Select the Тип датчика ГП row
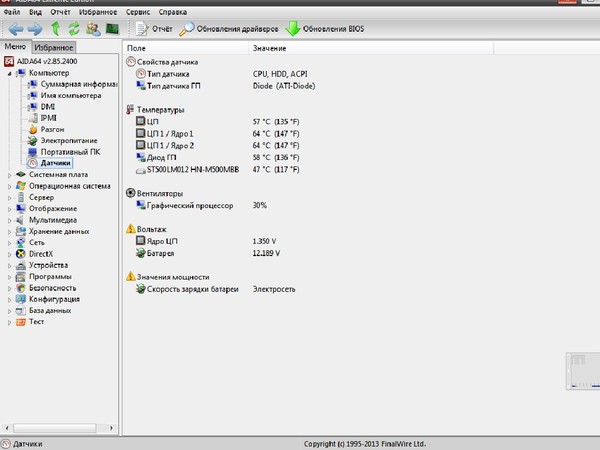This screenshot has width=600, height=450. [x=226, y=86]
